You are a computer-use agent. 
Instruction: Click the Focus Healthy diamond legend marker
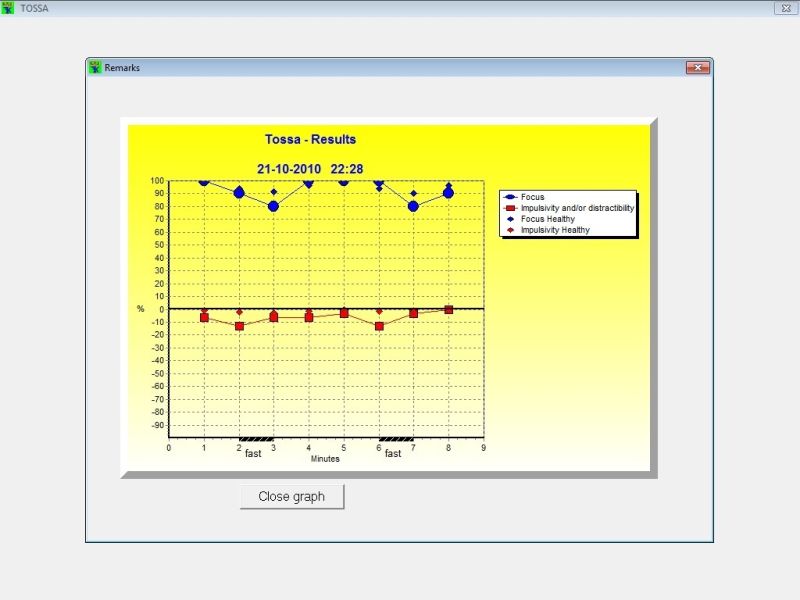click(x=512, y=218)
